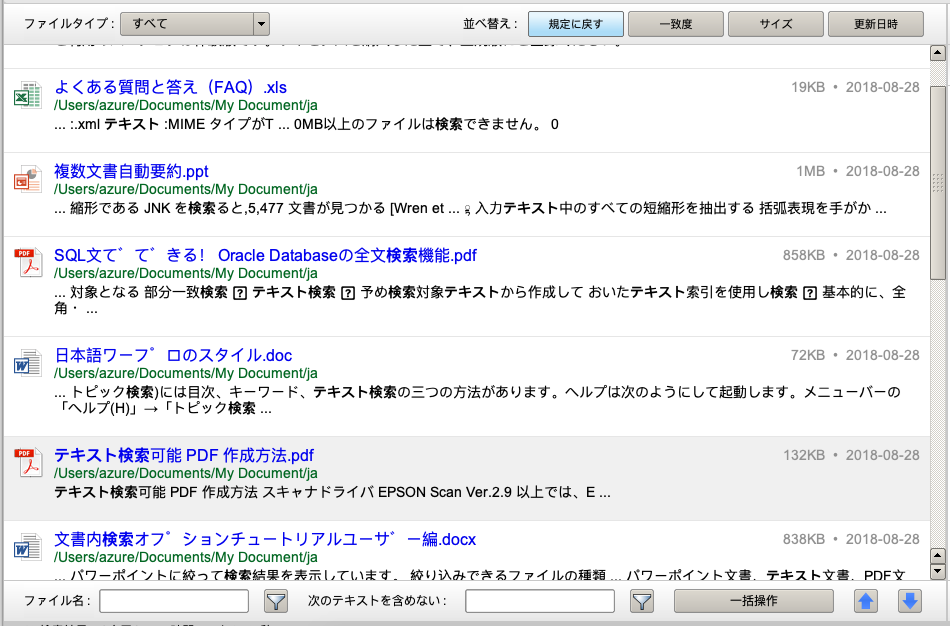Click the PowerPoint icon for 複数文書自動要約.ppt

click(x=27, y=180)
